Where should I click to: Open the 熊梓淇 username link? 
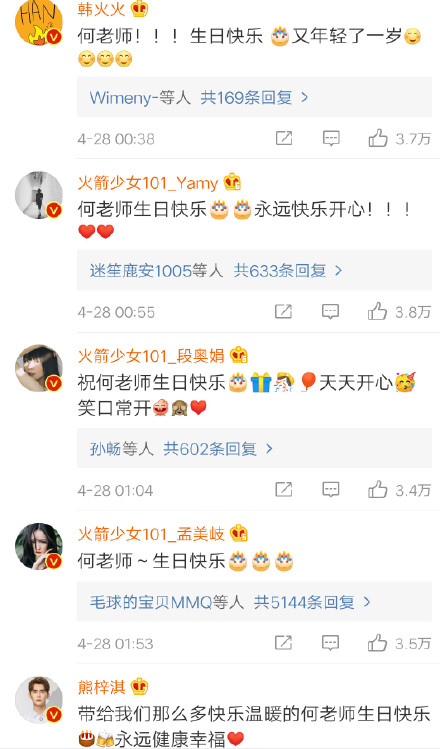coord(101,687)
